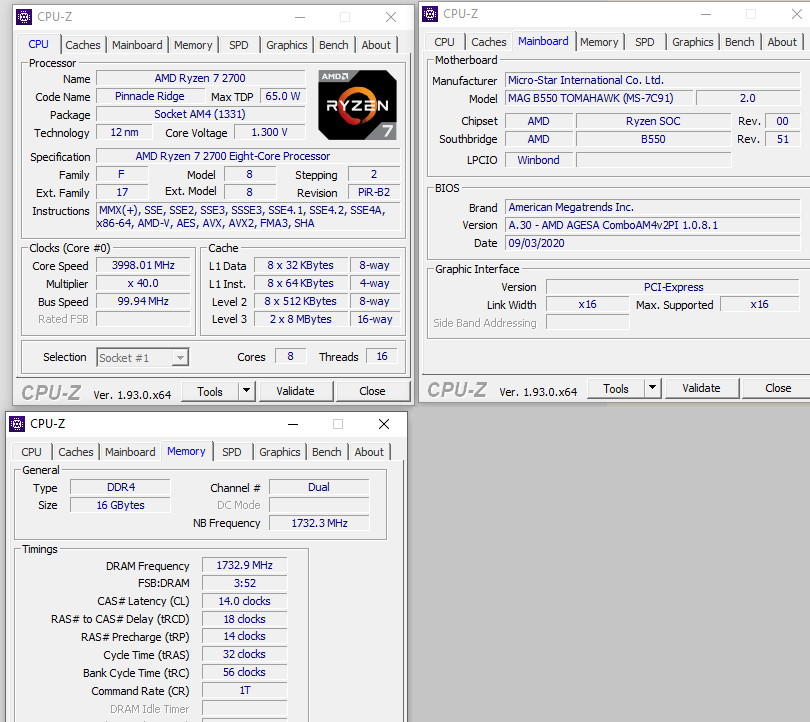Viewport: 810px width, 722px height.
Task: Open the Bench tab in the Mainboard window
Action: 740,42
